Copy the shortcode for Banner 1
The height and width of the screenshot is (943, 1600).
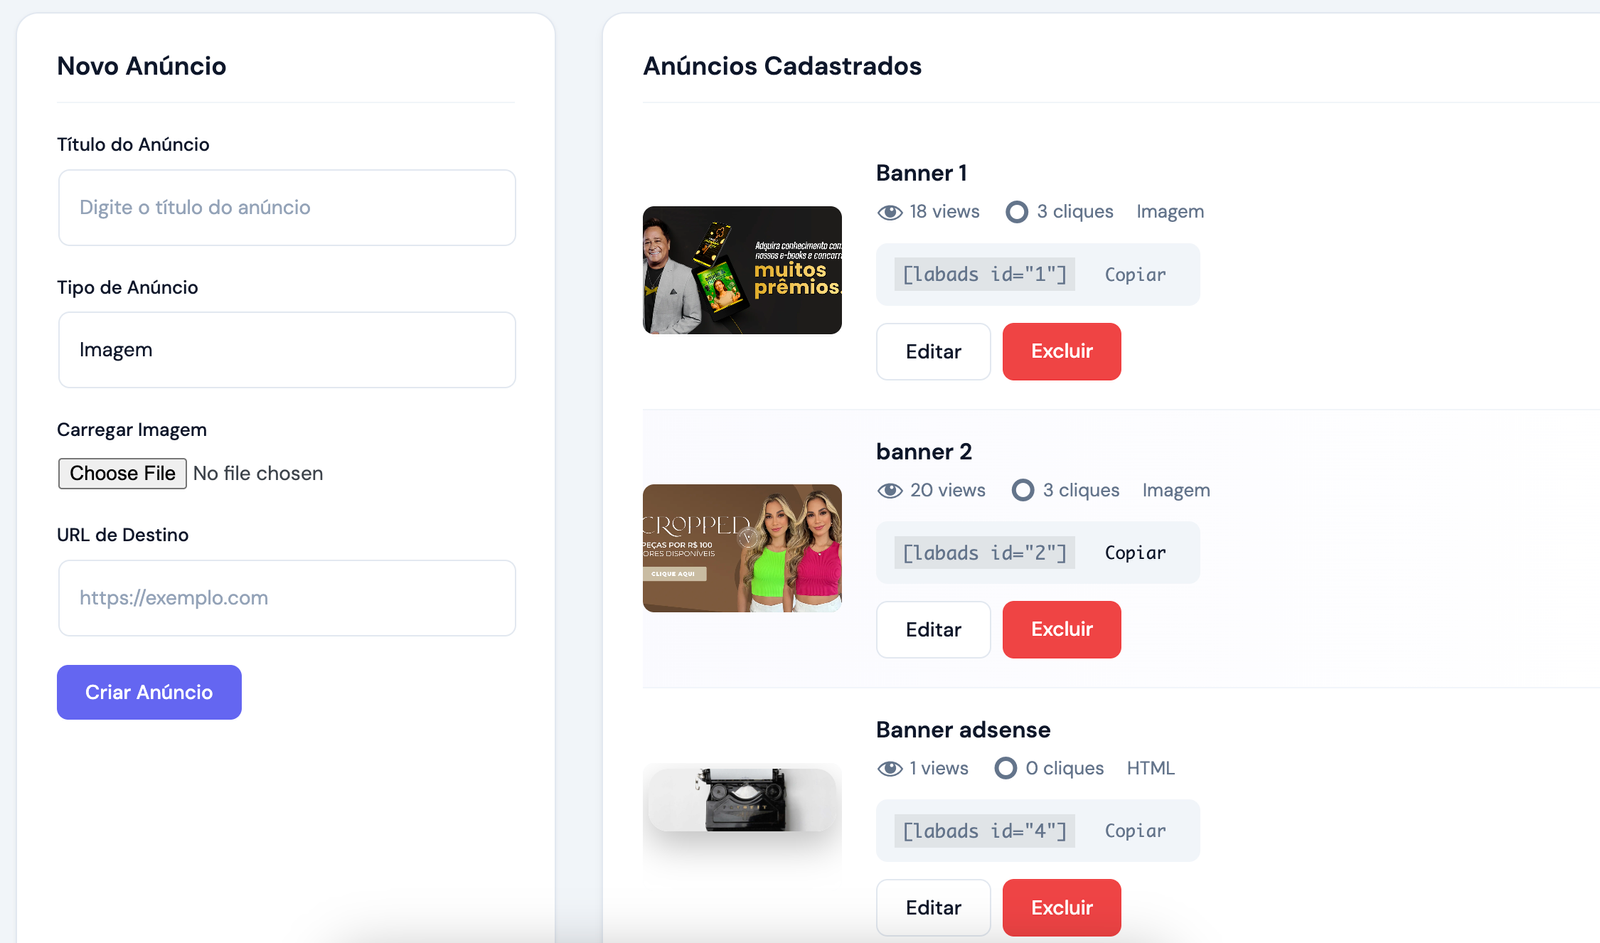1135,275
